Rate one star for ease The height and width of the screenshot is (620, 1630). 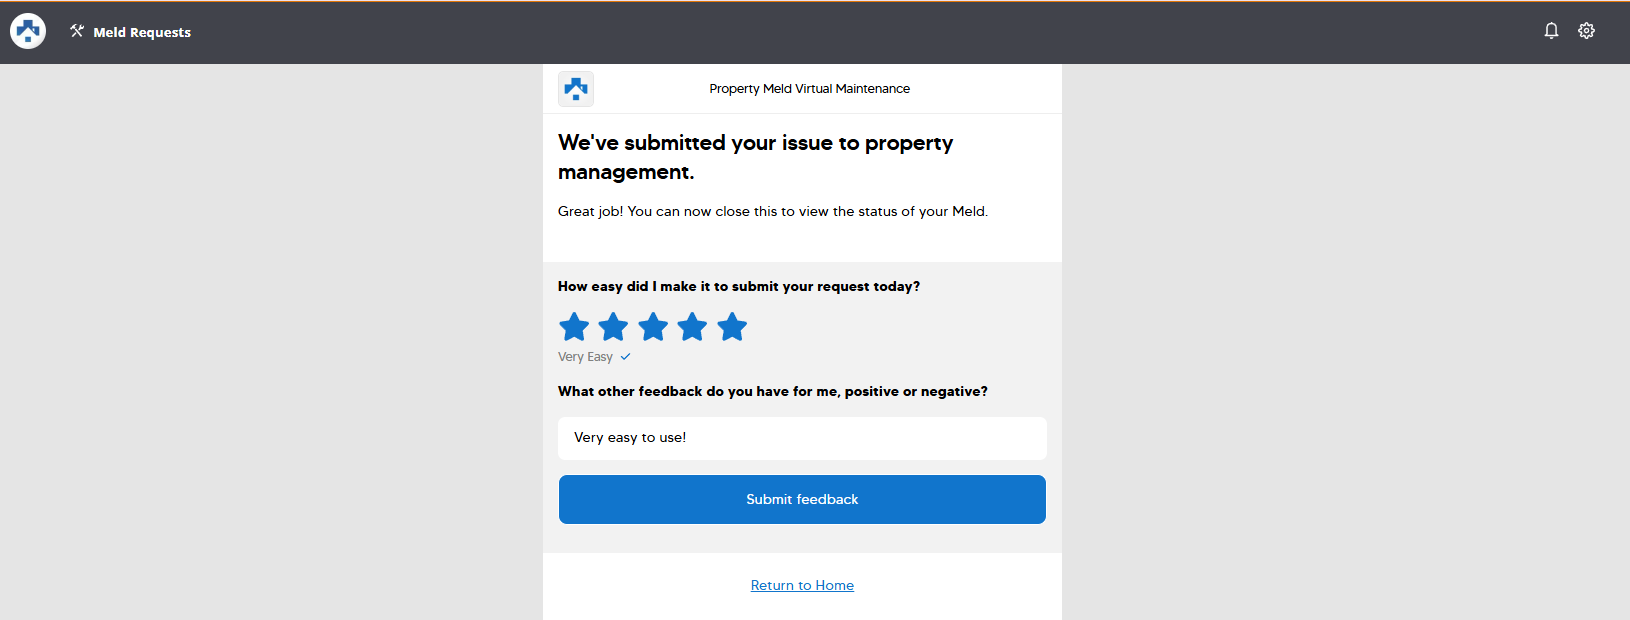pyautogui.click(x=574, y=327)
